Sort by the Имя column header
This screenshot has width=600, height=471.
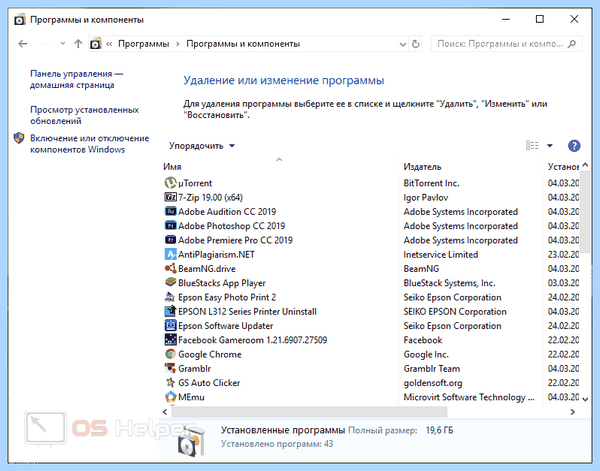click(x=172, y=166)
